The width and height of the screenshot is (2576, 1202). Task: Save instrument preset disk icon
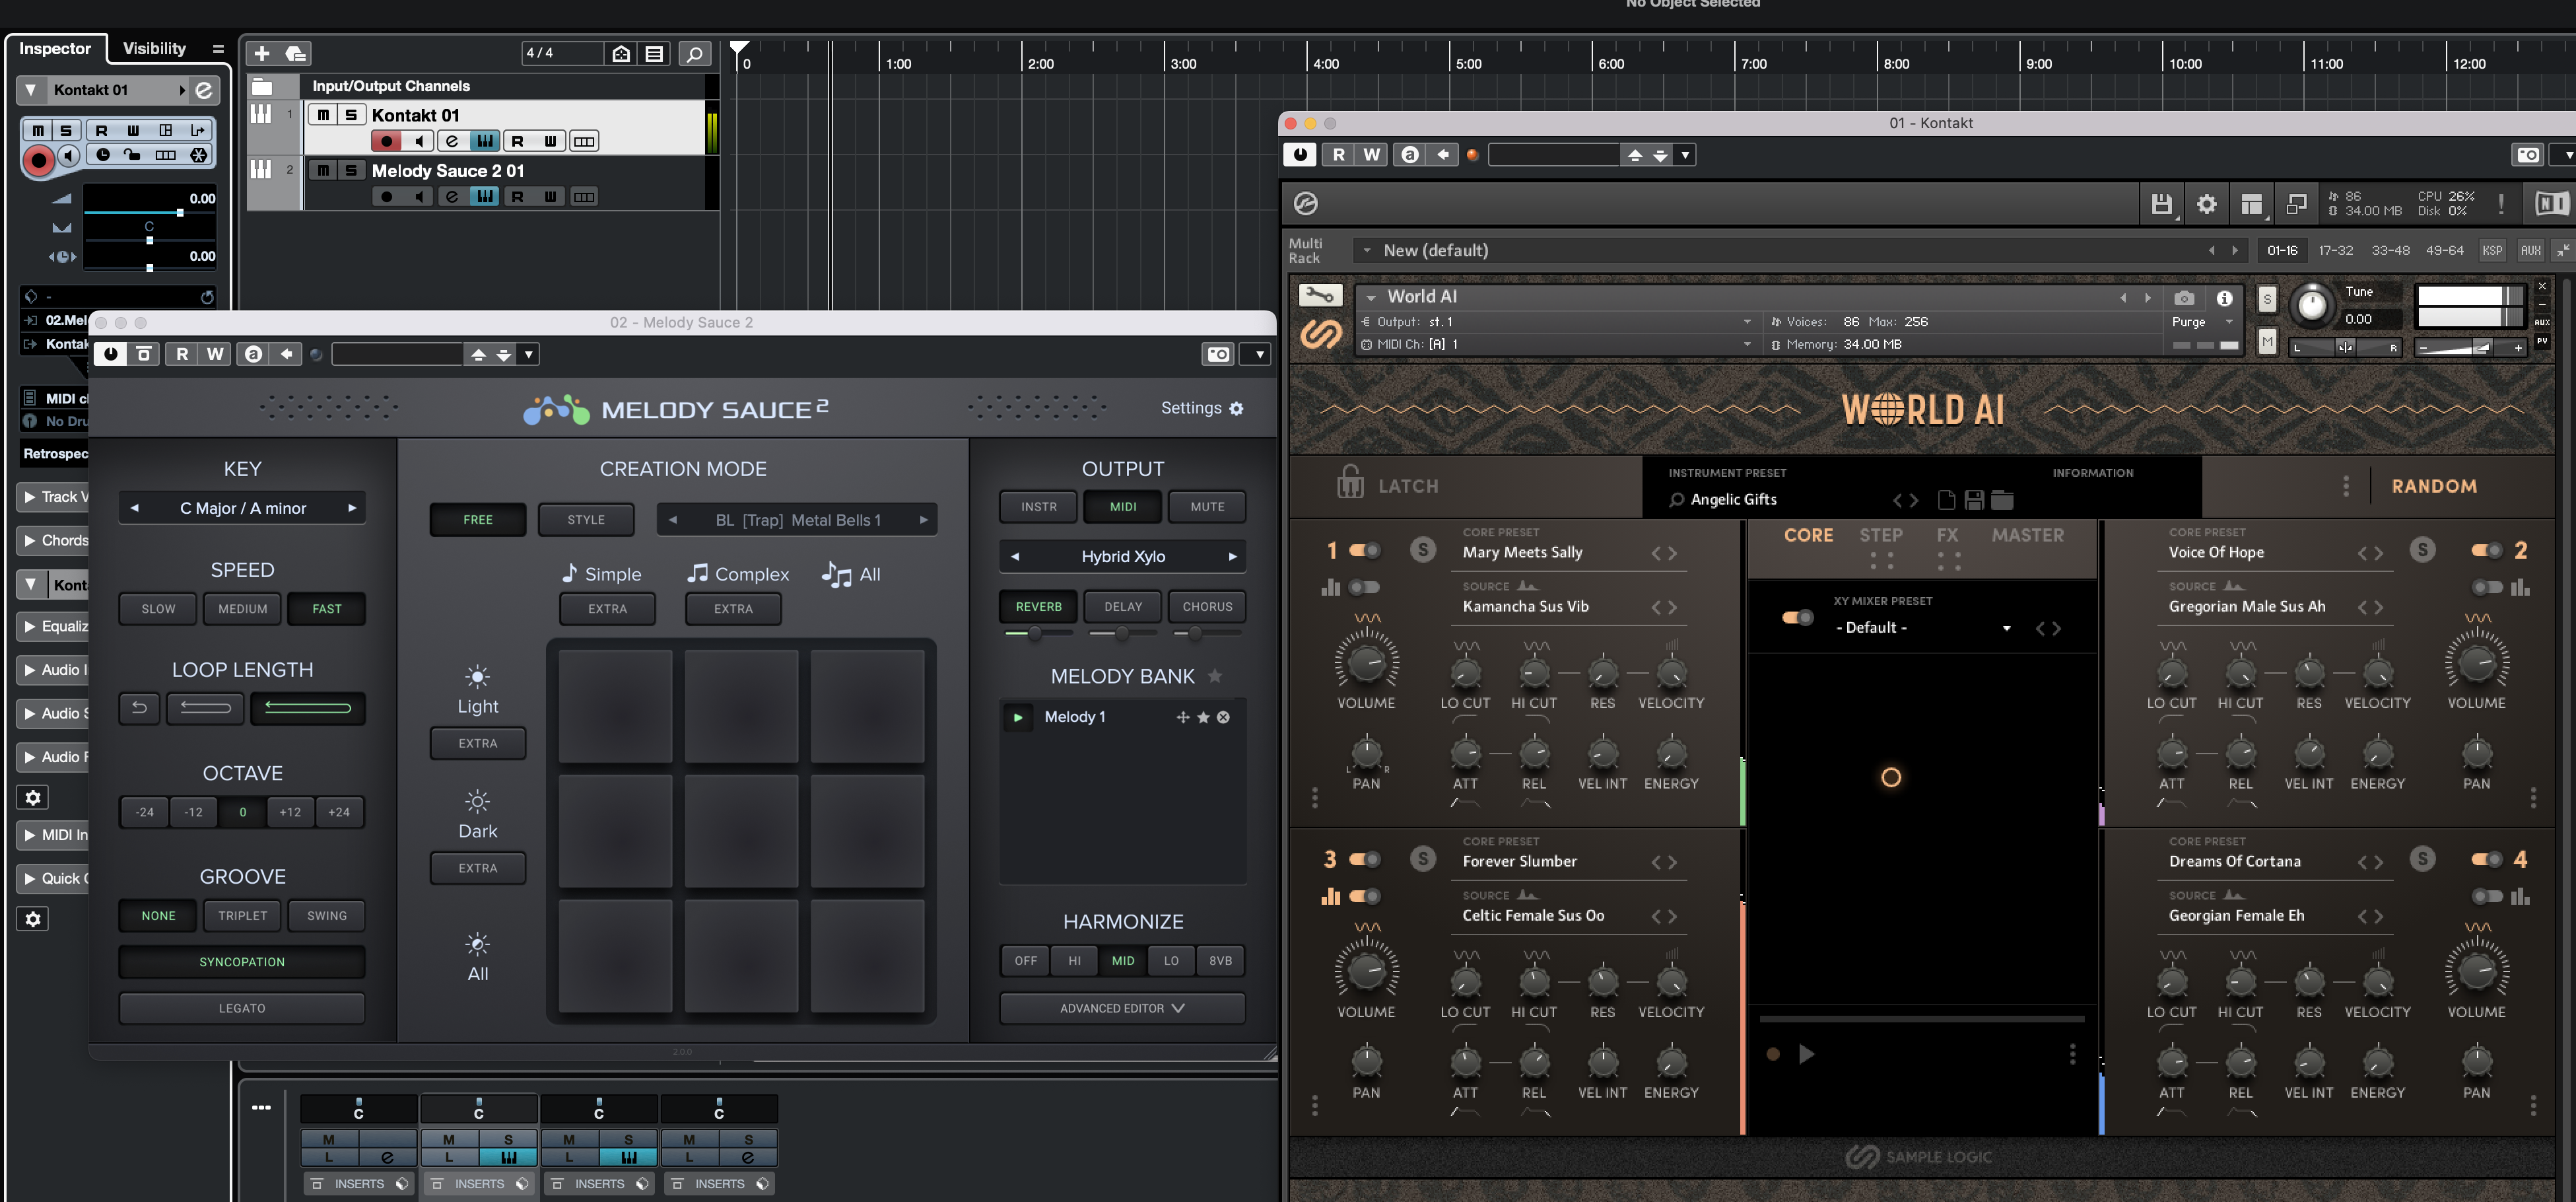(1974, 499)
